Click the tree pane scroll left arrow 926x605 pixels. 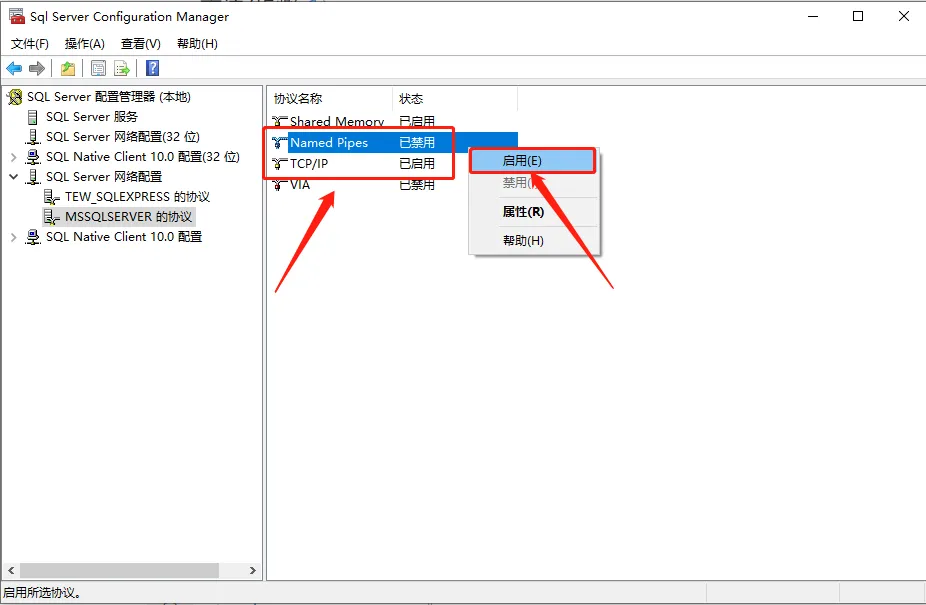11,571
